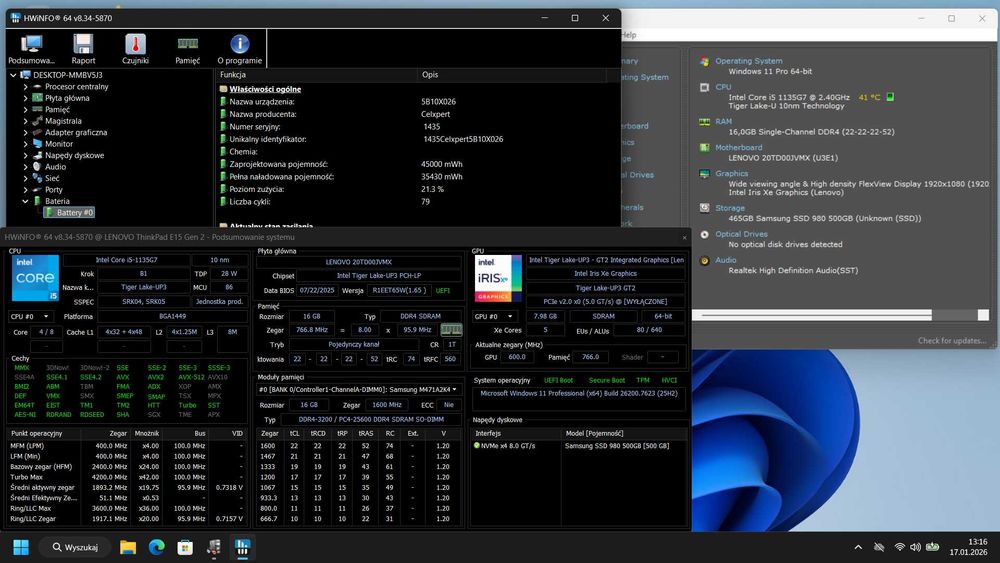Expand Napędy dyskowe tree node
Viewport: 1000px width, 563px height.
[x=26, y=156]
